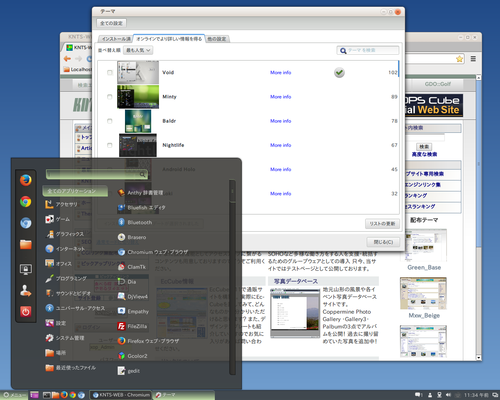Viewport: 500px width, 400px height.
Task: Launch Firefox web browser from the app list
Action: 148,341
